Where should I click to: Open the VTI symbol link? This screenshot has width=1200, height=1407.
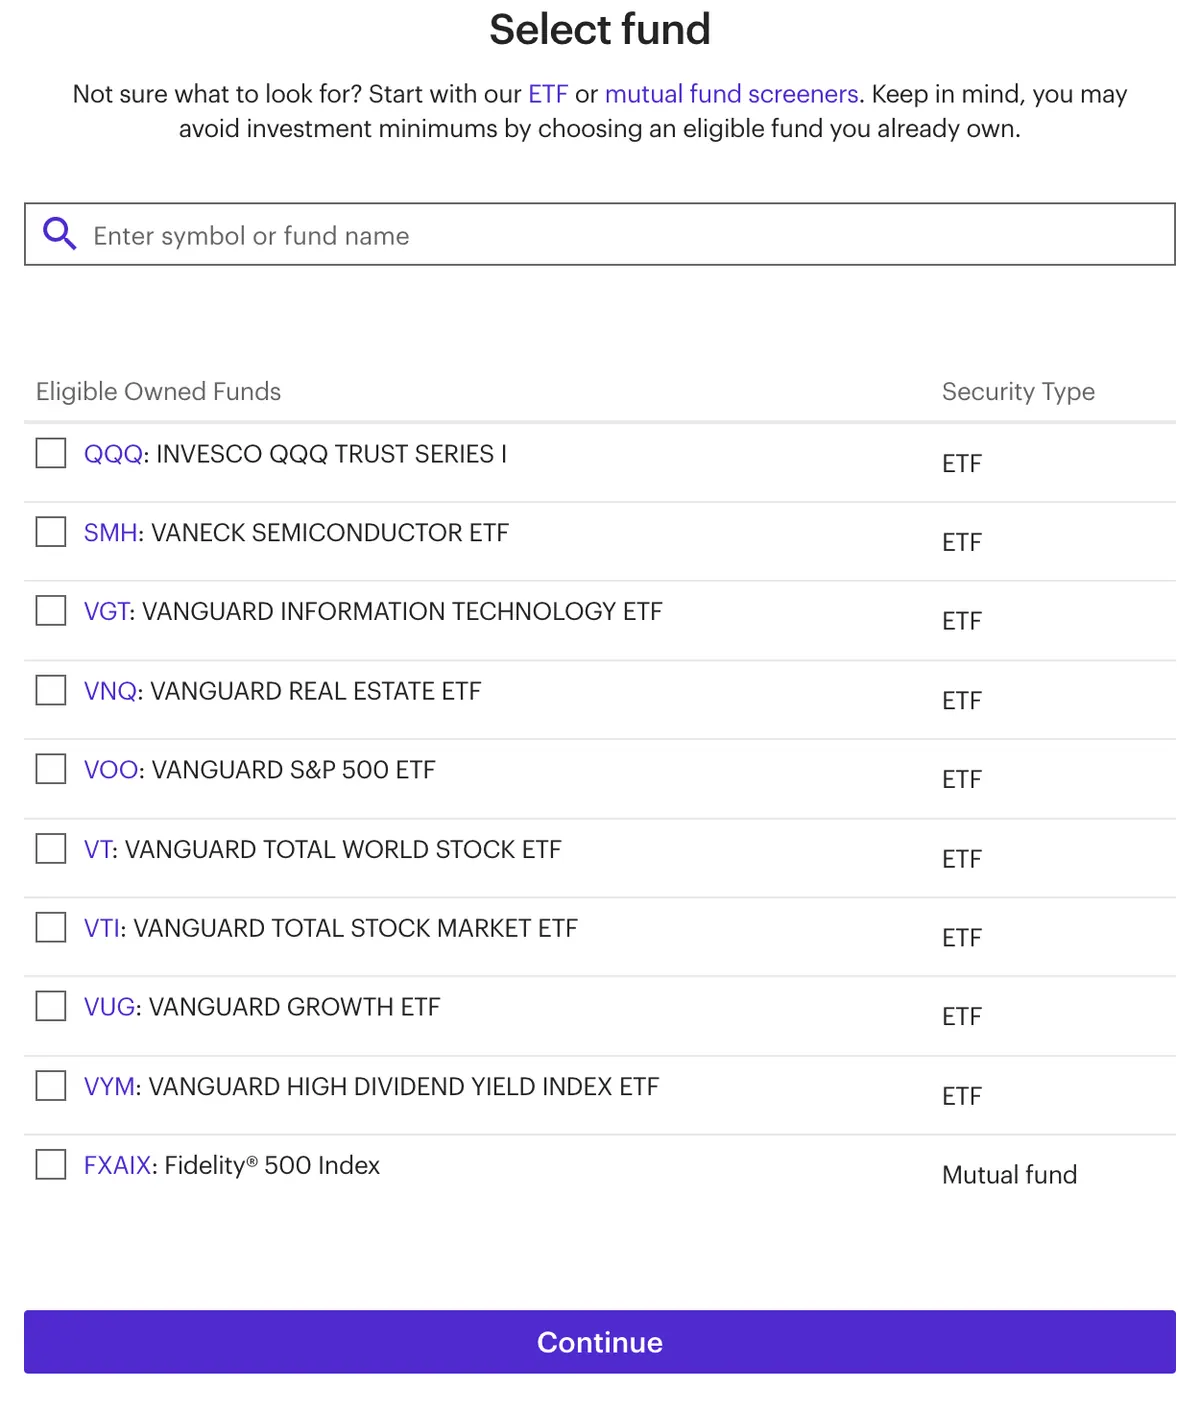102,929
